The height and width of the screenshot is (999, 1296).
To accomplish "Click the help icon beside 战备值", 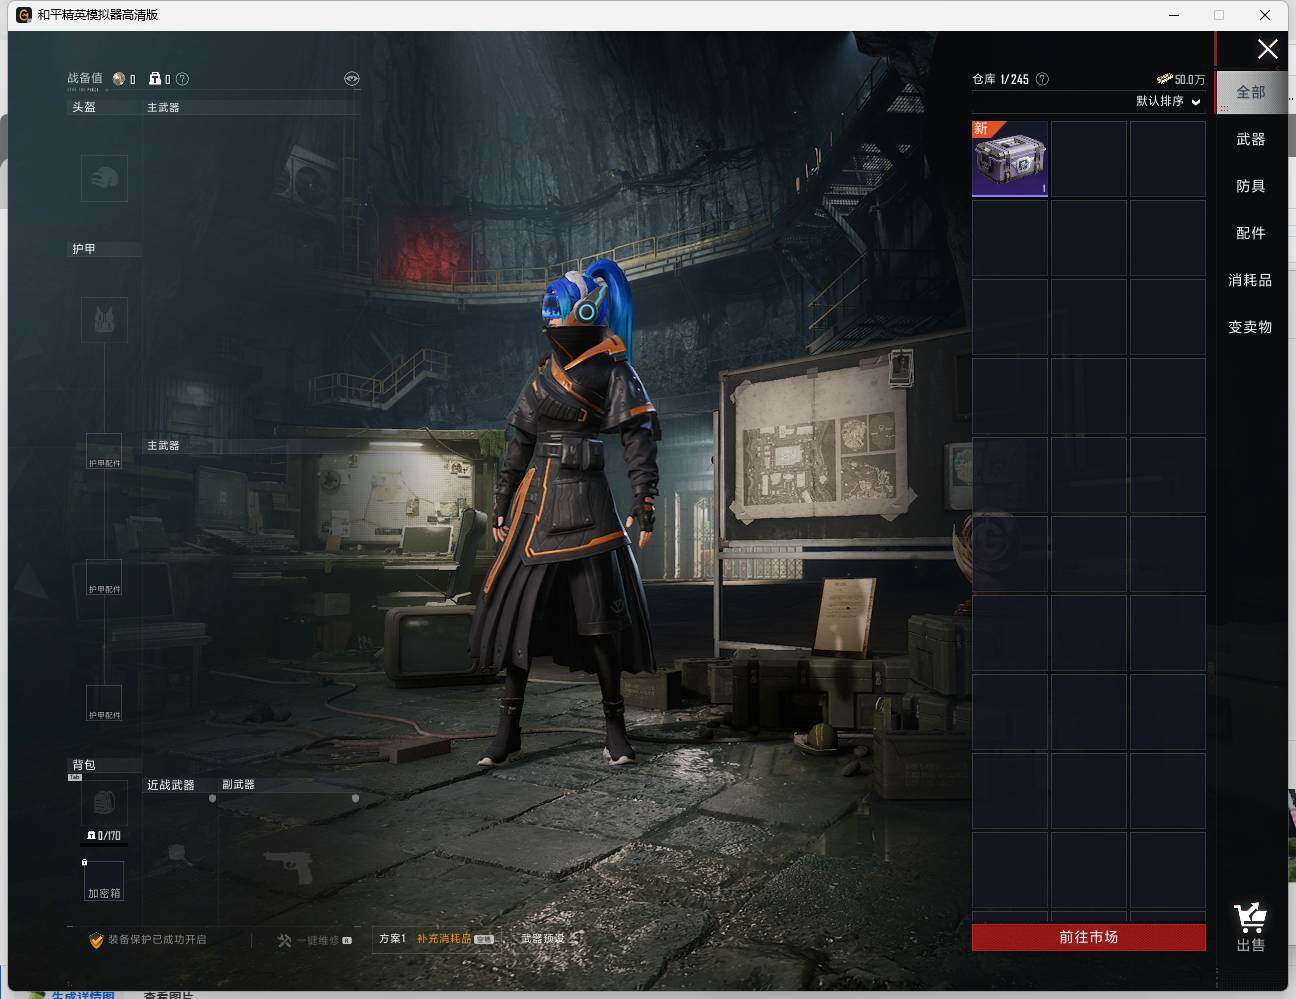I will pyautogui.click(x=182, y=79).
